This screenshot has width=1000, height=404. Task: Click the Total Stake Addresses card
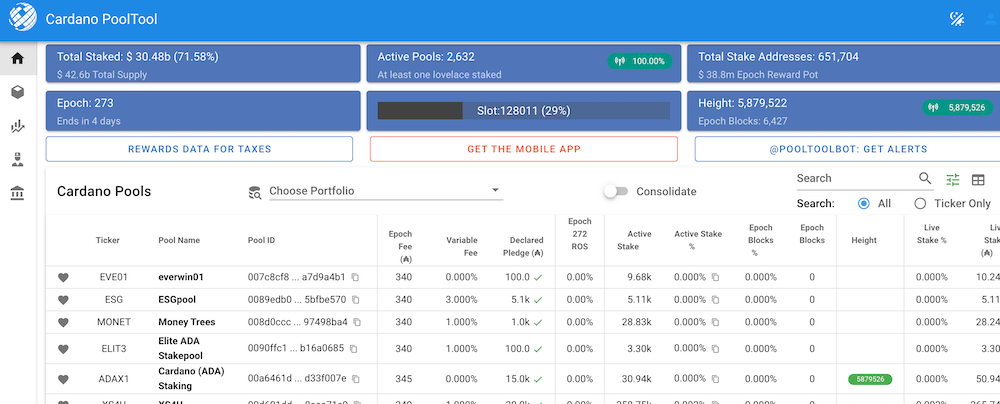(843, 64)
